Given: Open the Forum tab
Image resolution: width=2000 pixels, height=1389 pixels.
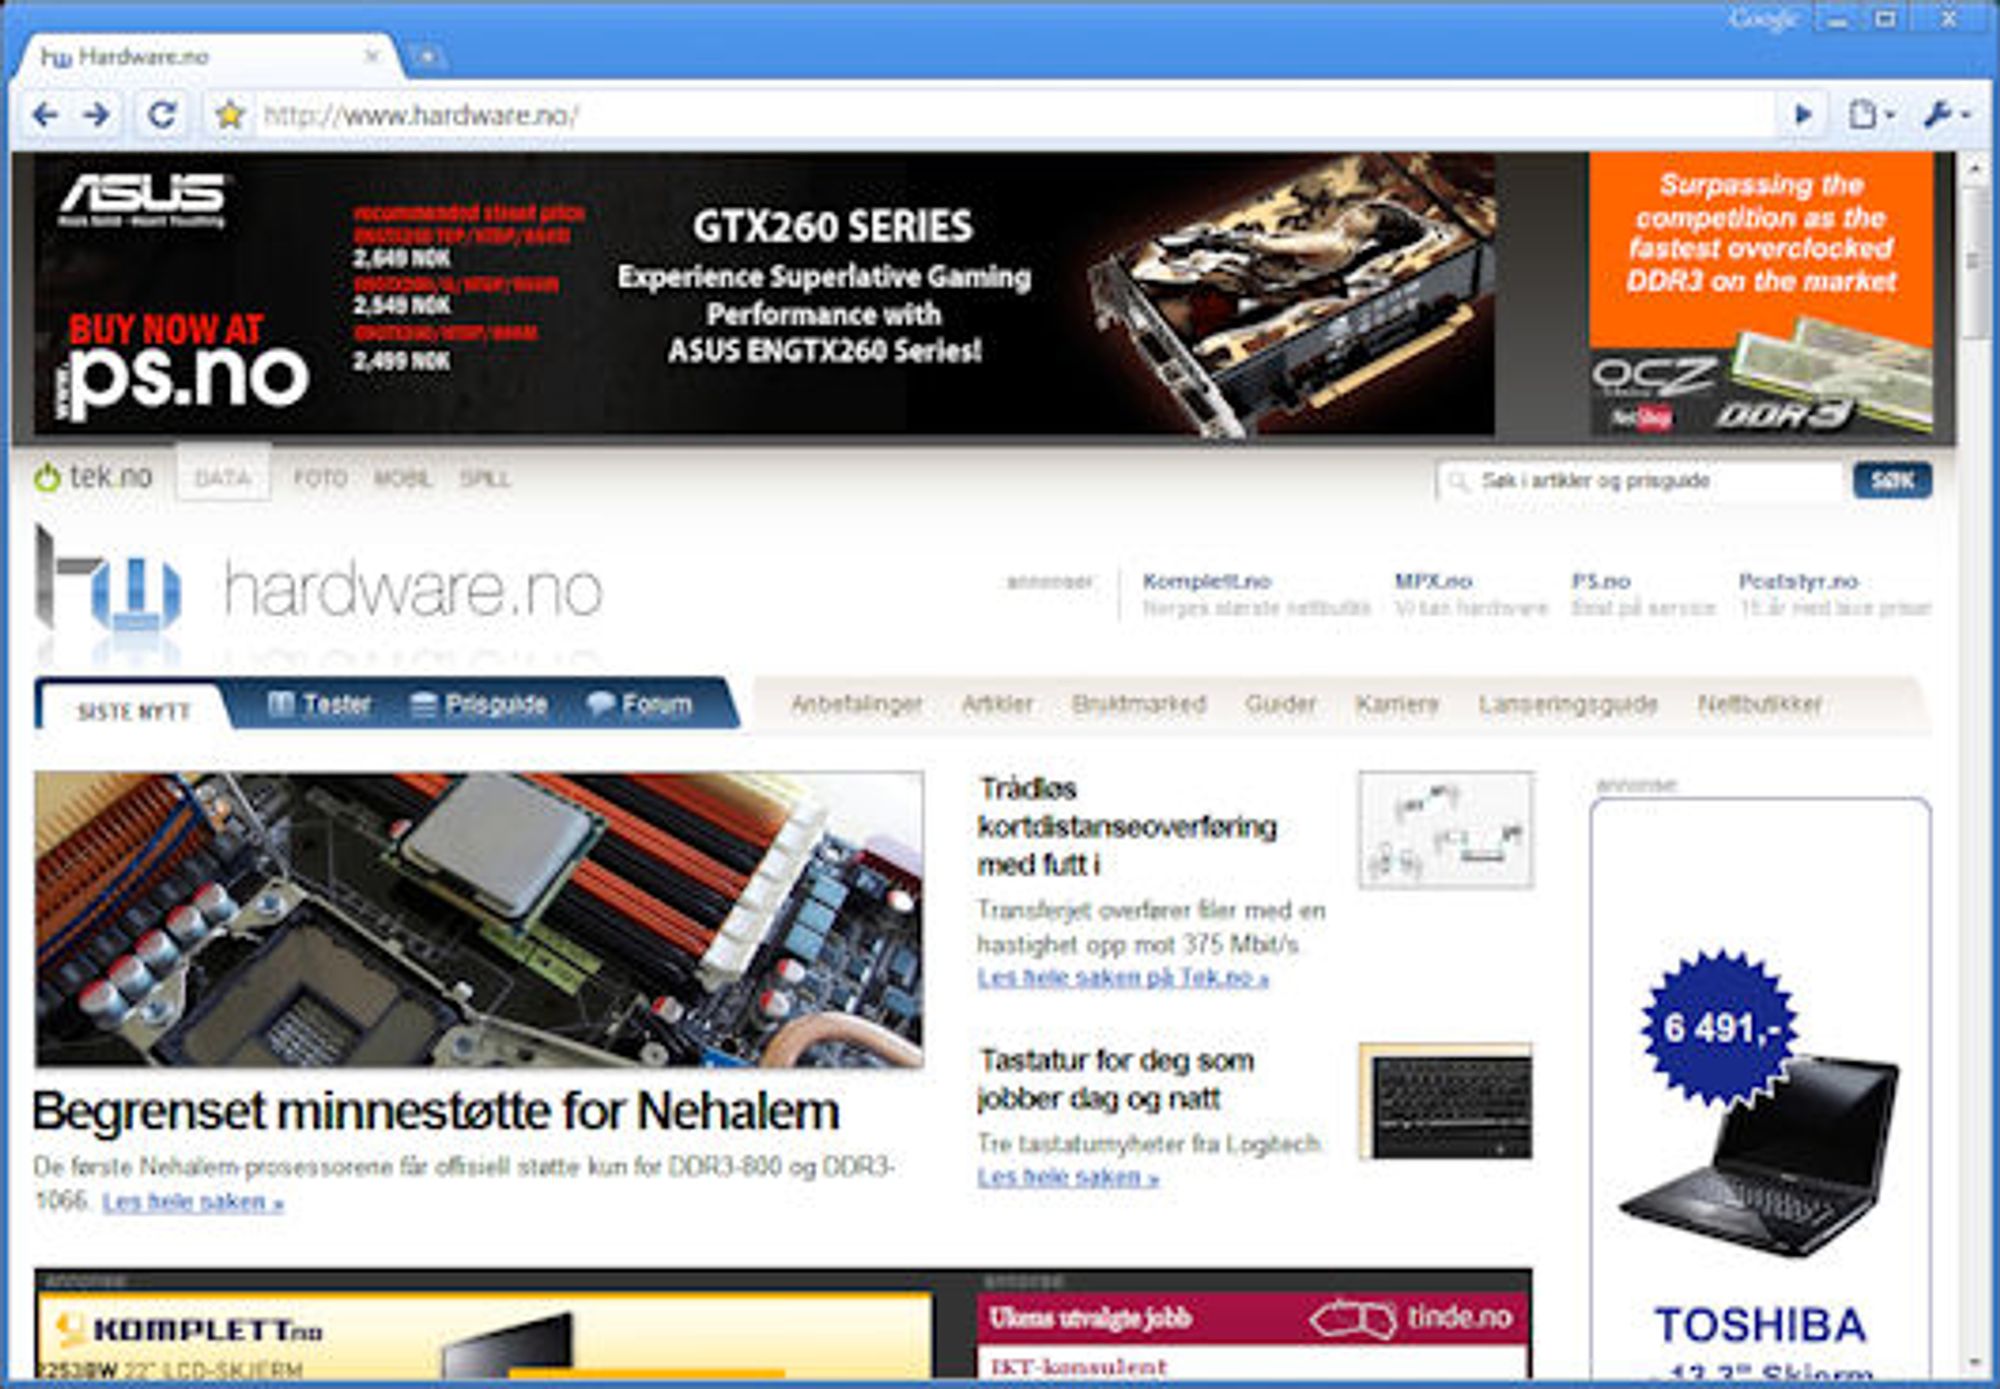Looking at the screenshot, I should click(x=640, y=705).
